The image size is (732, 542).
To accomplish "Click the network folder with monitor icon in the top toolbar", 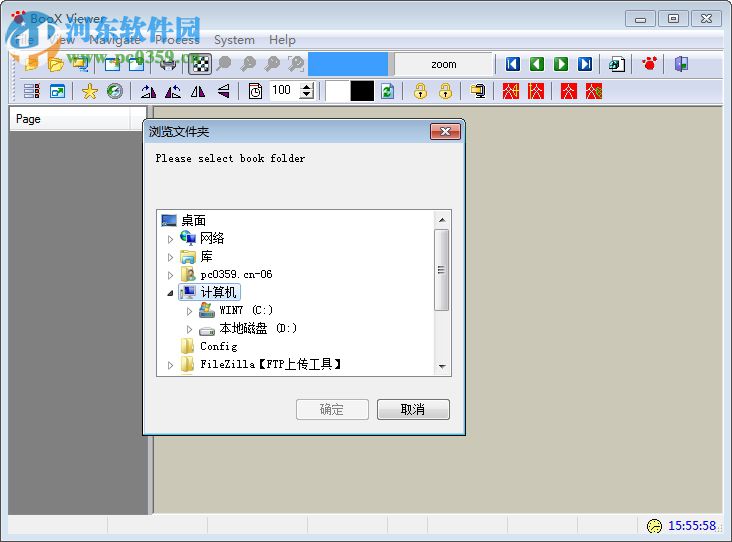I will tap(80, 64).
